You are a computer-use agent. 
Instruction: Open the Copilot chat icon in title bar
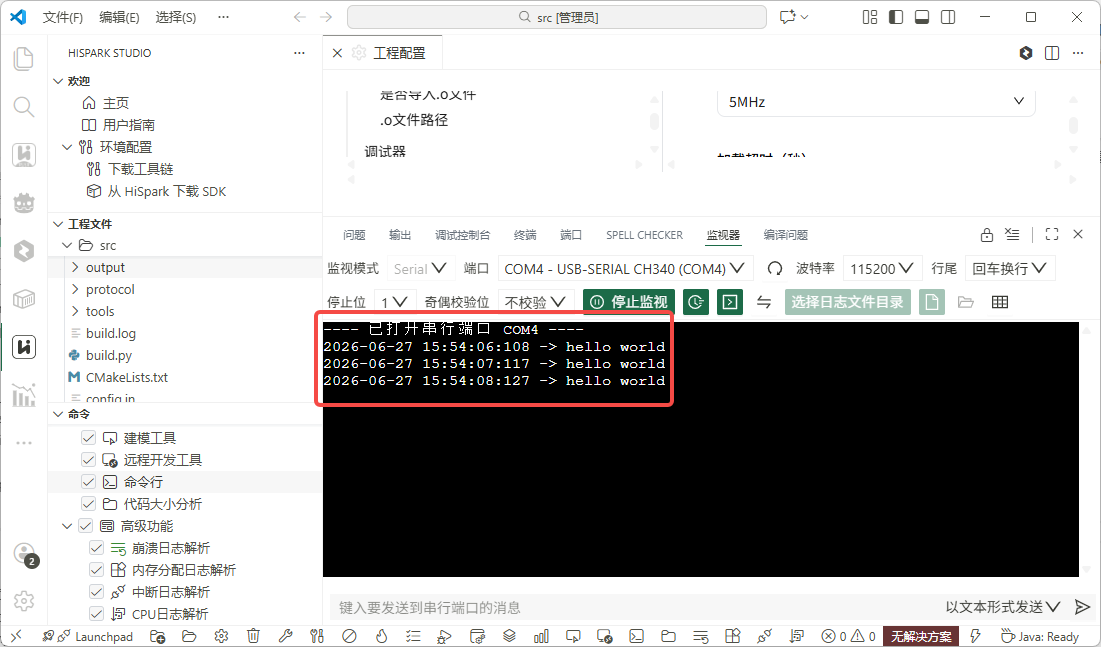(788, 17)
